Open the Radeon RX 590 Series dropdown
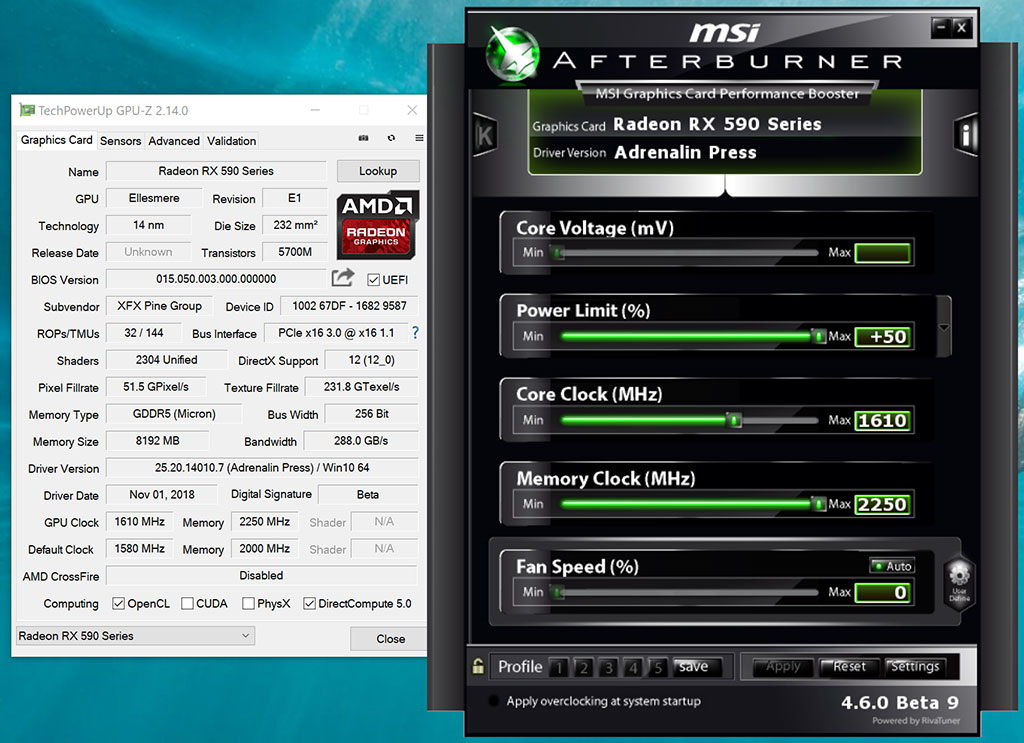 pyautogui.click(x=135, y=635)
